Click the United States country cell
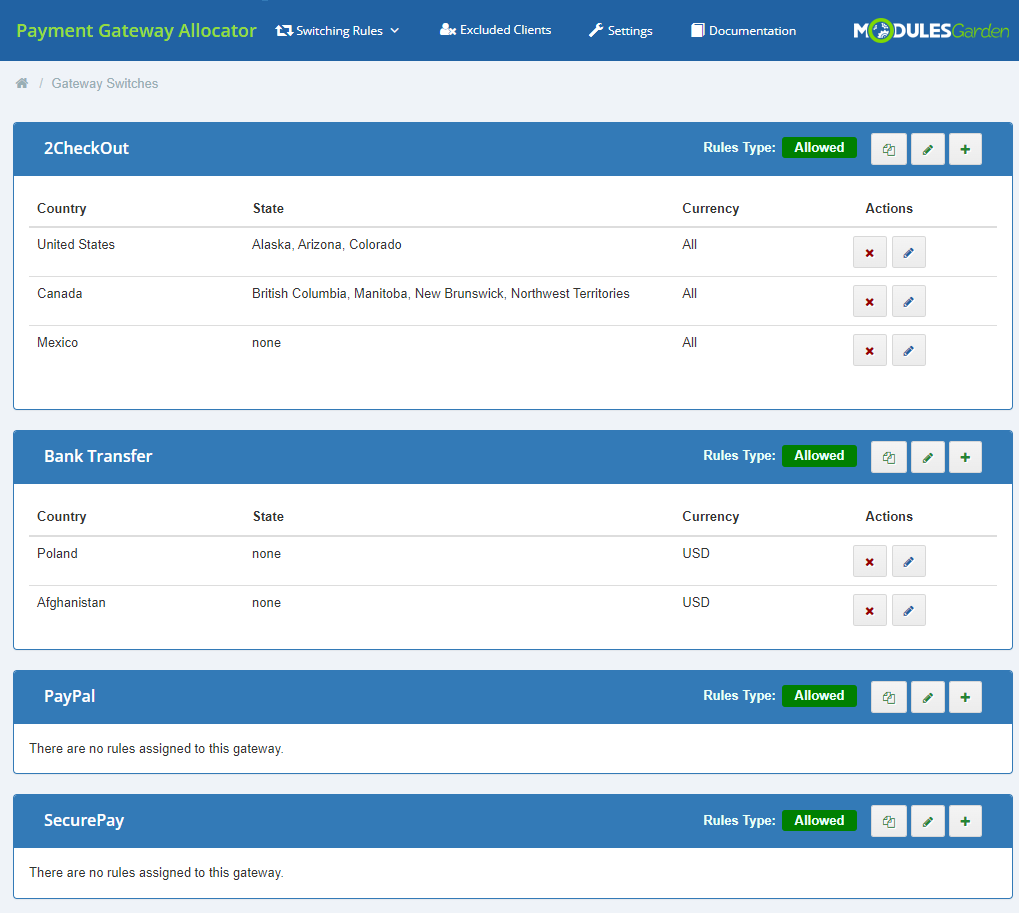Viewport: 1019px width, 913px height. click(x=76, y=244)
